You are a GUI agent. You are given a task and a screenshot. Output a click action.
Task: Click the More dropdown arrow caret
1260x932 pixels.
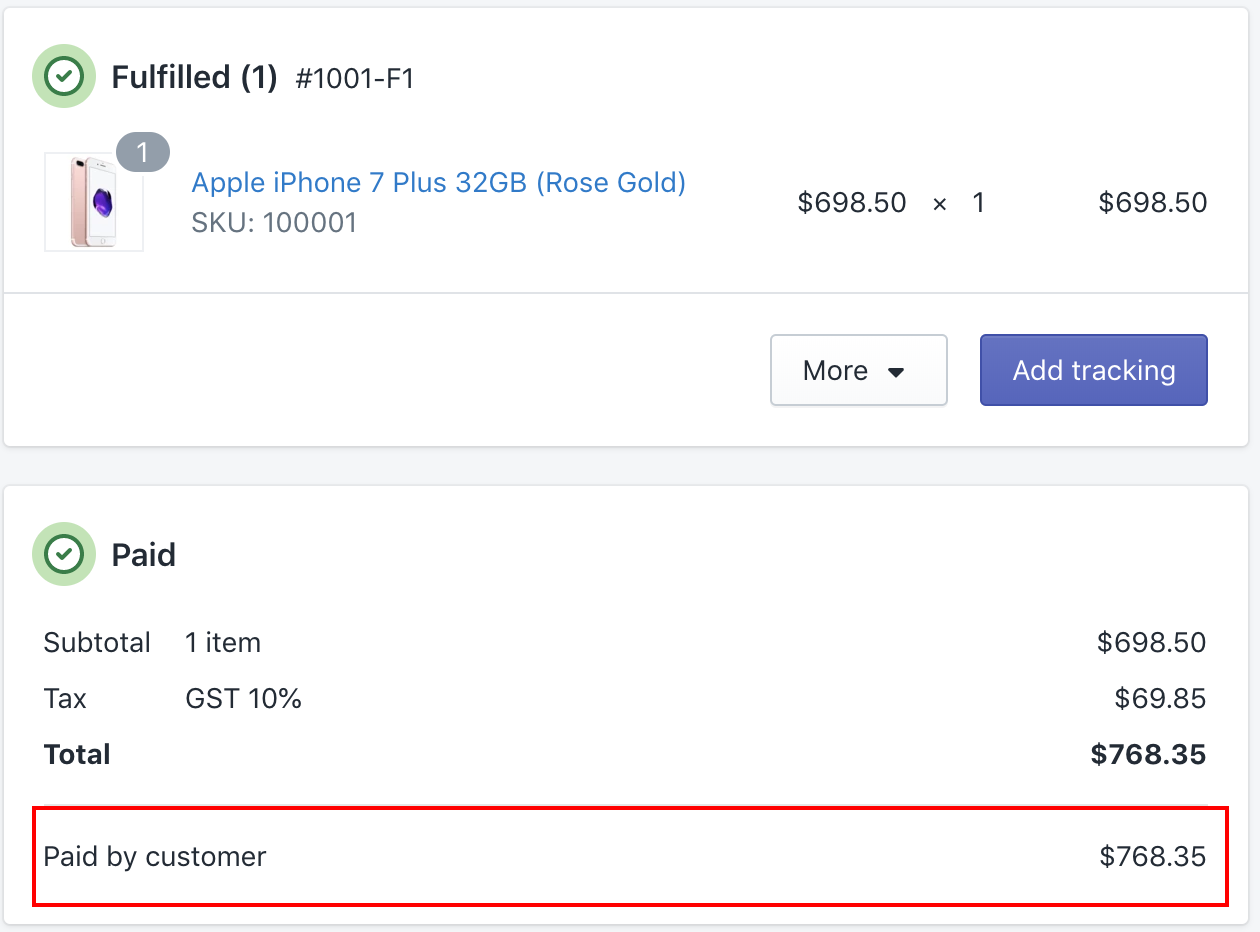896,372
